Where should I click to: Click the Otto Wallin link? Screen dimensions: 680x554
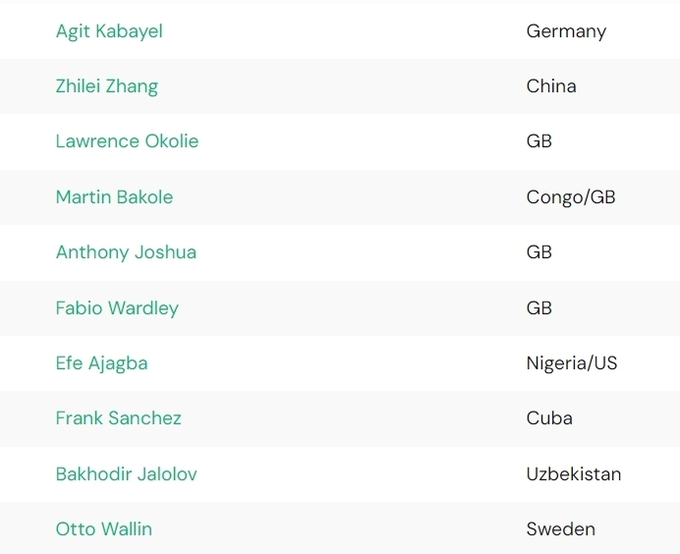click(104, 529)
